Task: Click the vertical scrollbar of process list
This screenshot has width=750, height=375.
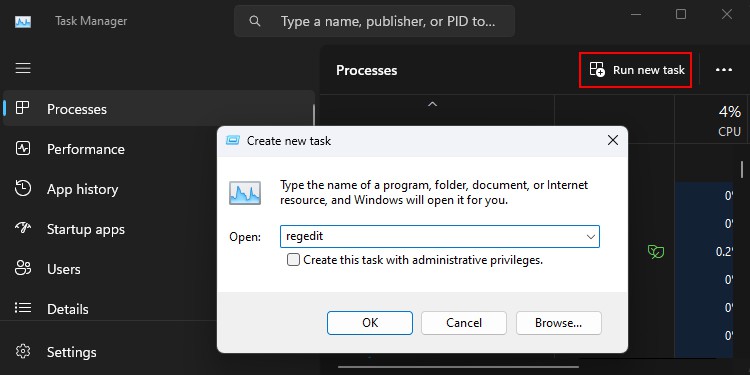Action: [x=742, y=169]
